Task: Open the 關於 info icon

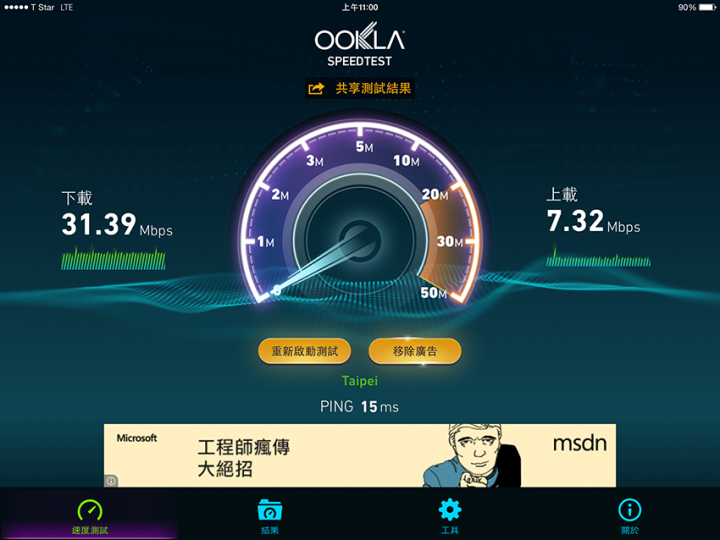Action: click(630, 510)
